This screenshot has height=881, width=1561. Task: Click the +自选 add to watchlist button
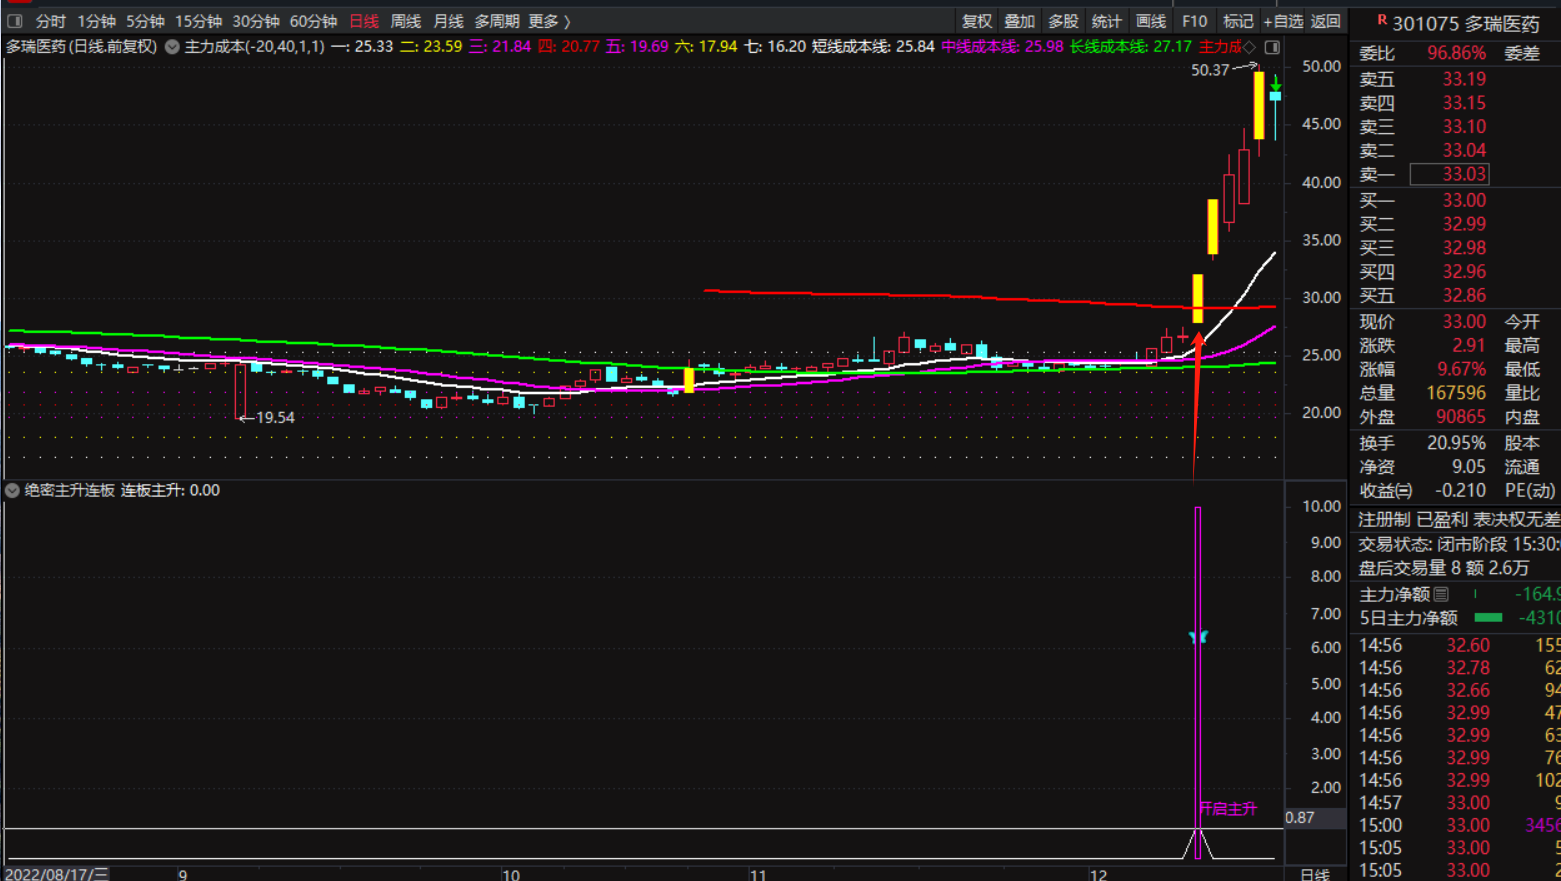click(1283, 21)
